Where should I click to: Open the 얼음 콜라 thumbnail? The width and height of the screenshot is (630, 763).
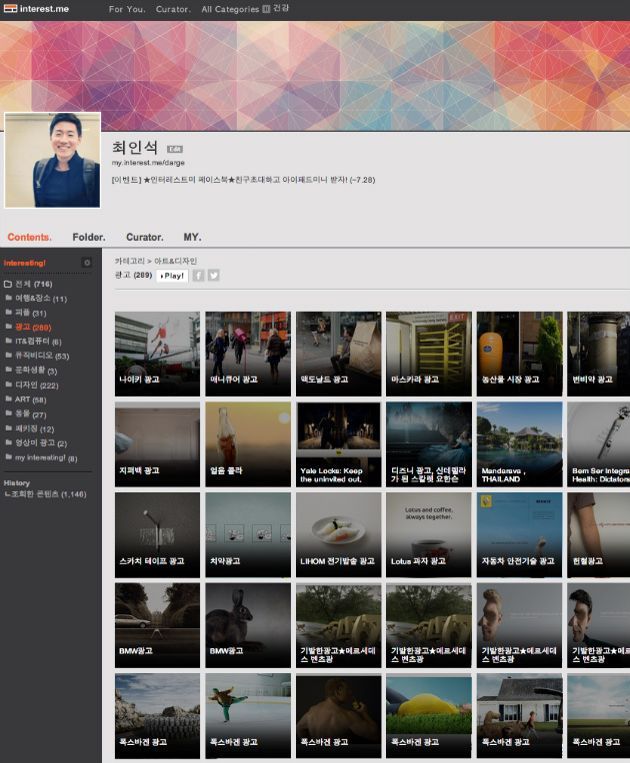[x=248, y=444]
